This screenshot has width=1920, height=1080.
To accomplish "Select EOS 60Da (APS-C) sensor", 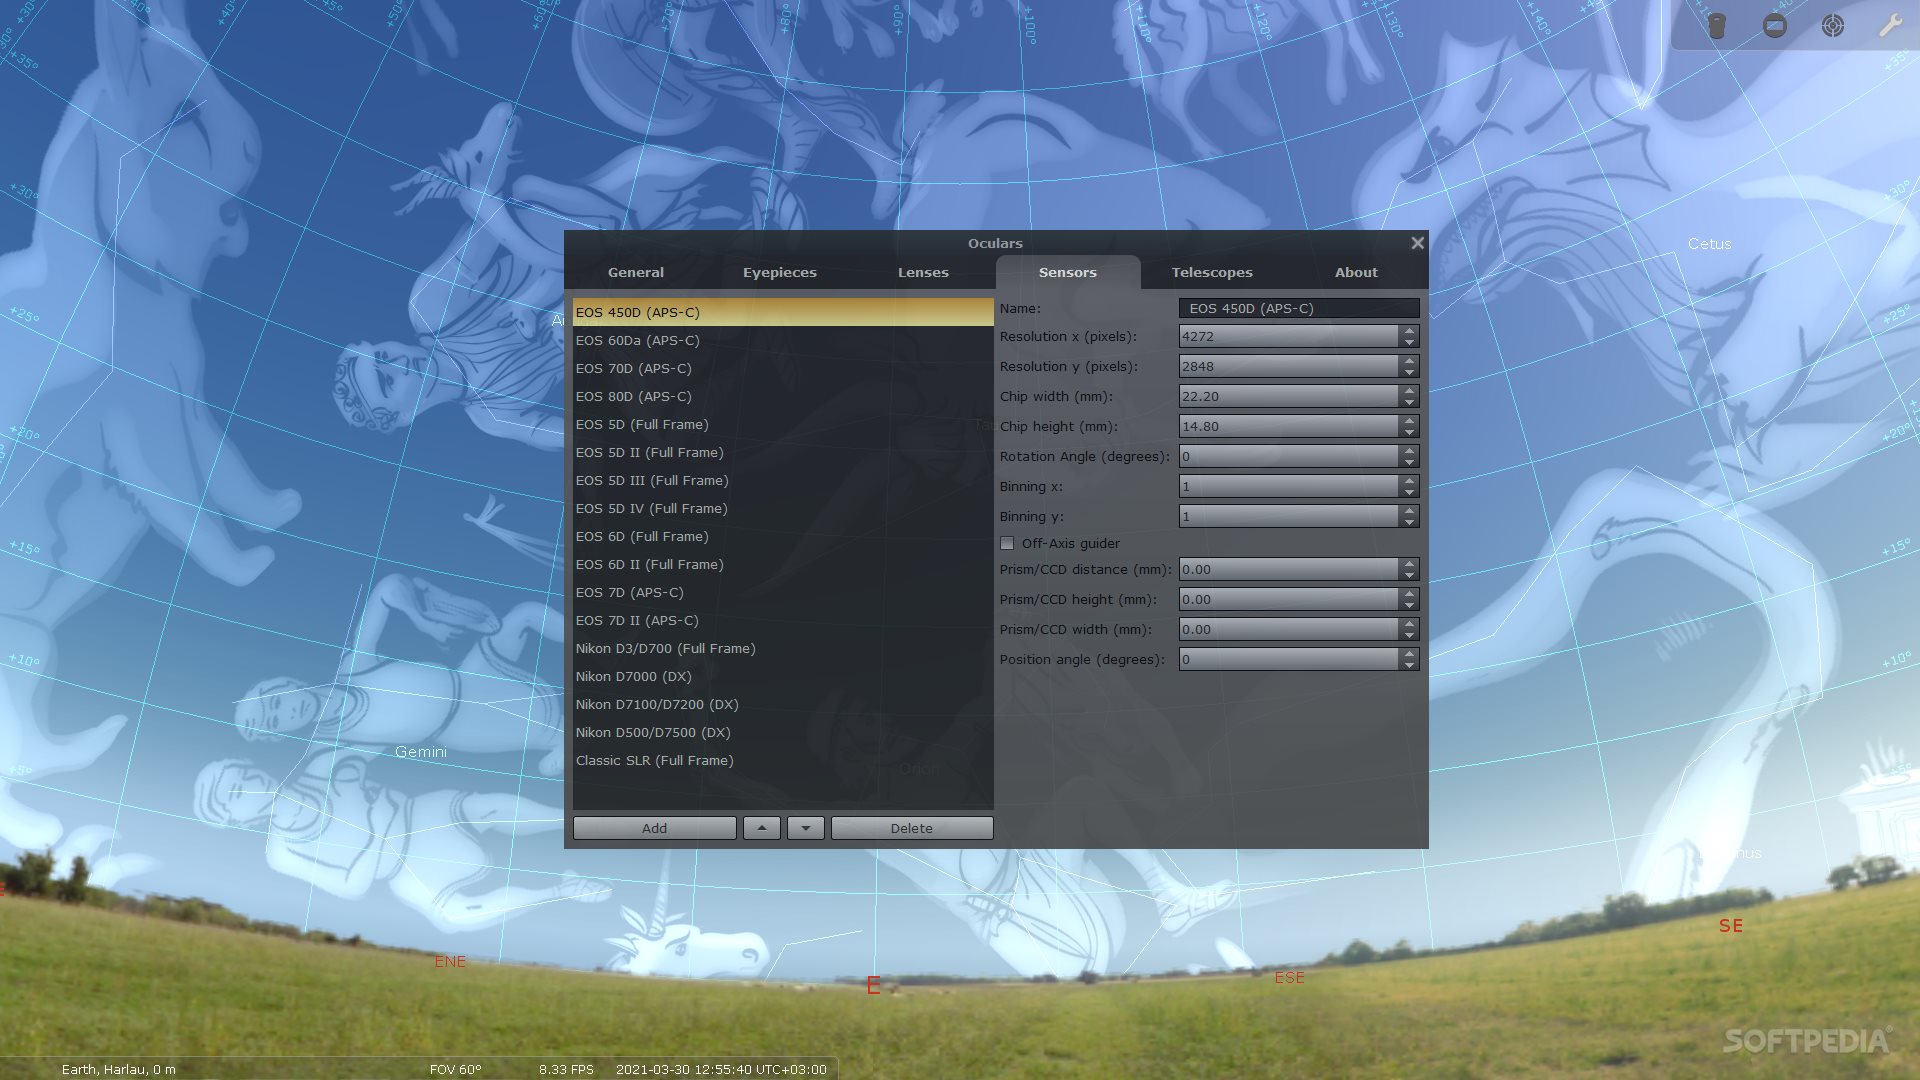I will (783, 340).
